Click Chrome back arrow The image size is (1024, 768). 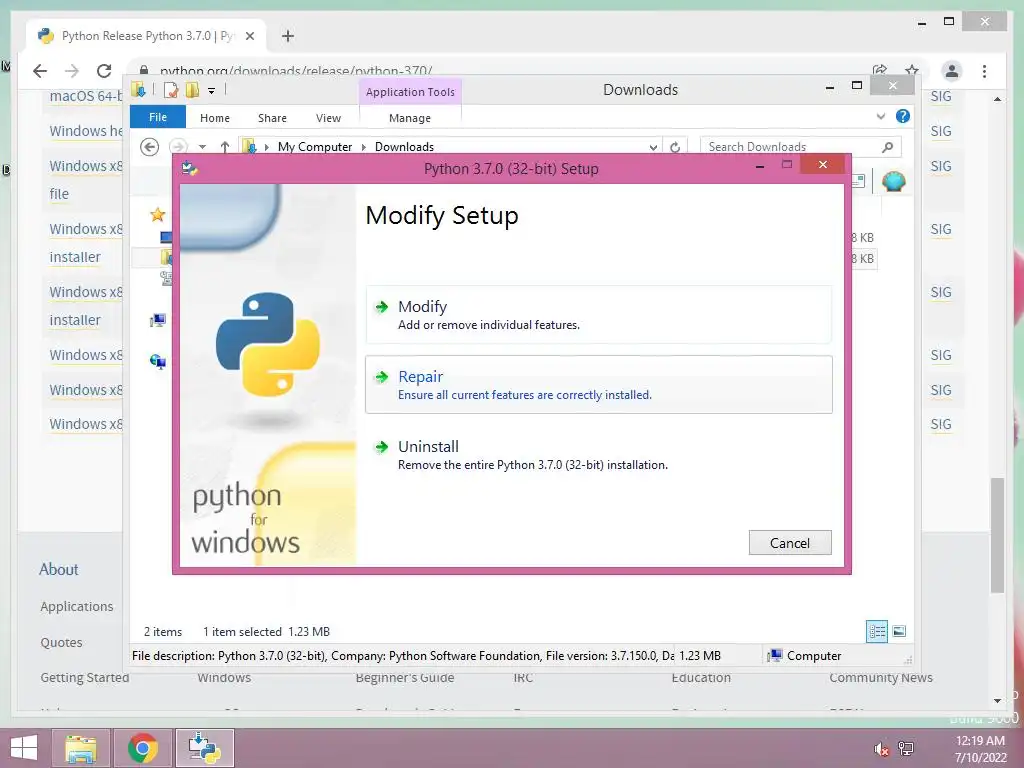[x=40, y=71]
